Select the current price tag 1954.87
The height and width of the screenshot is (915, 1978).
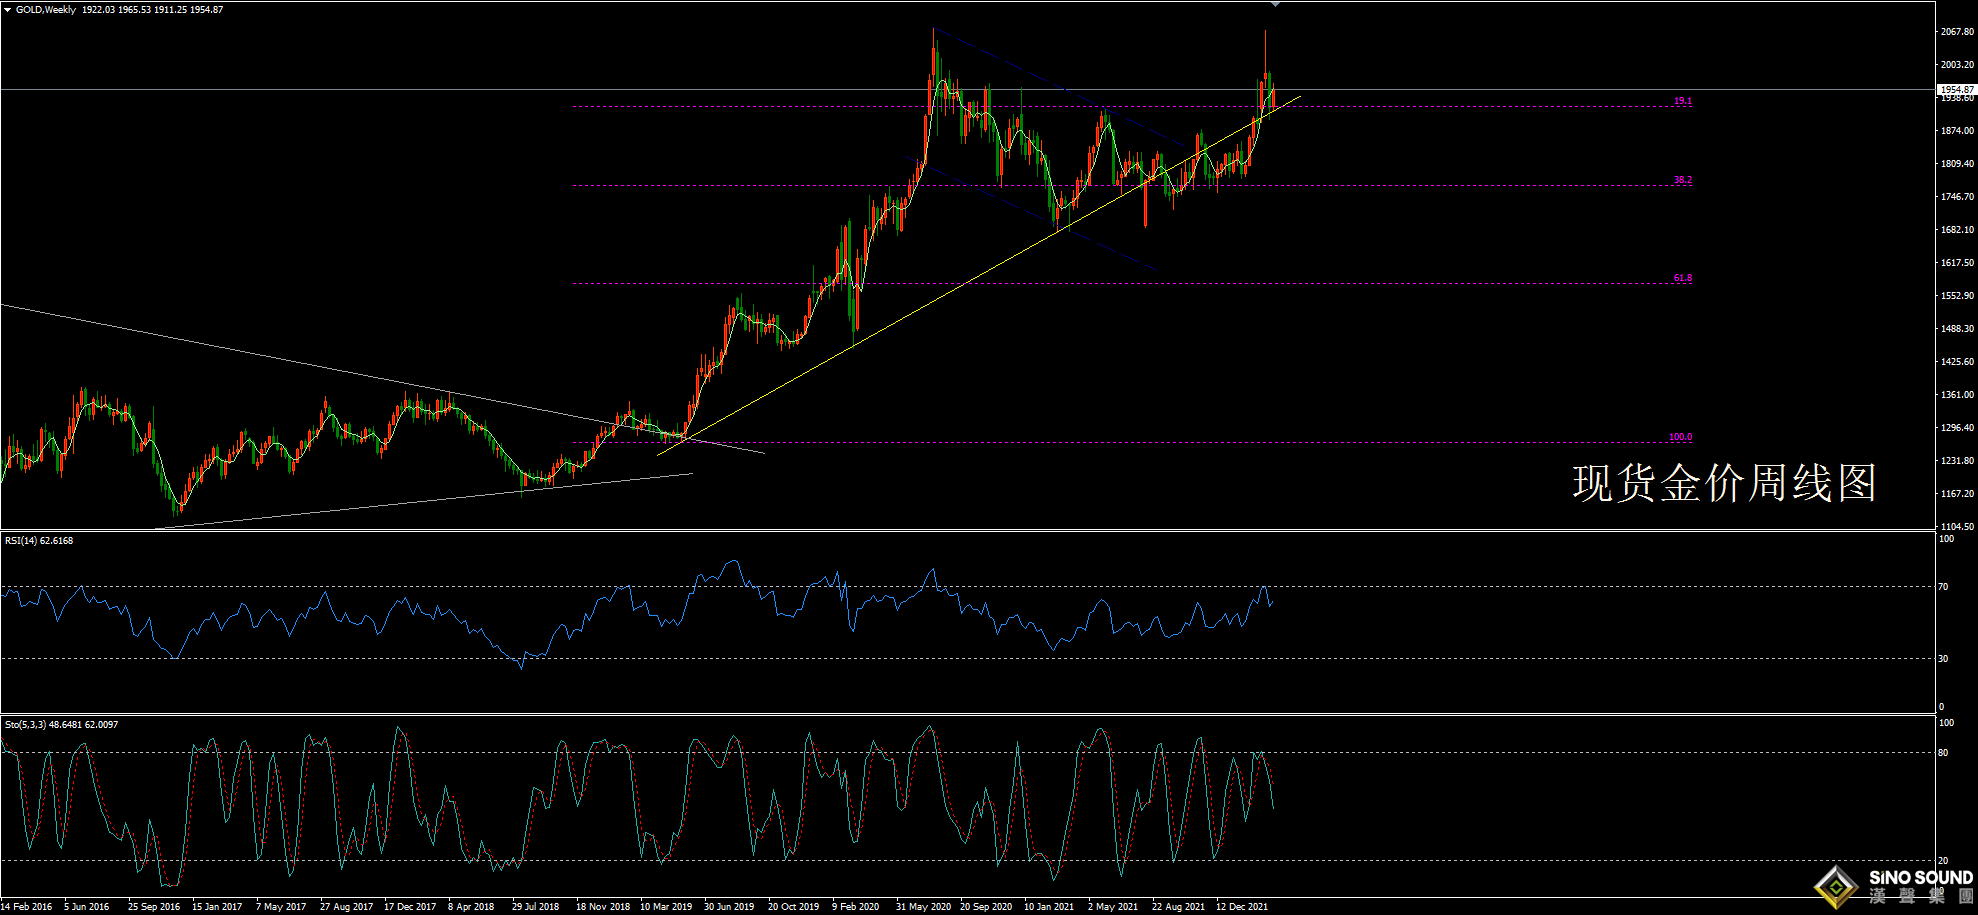coord(1956,89)
